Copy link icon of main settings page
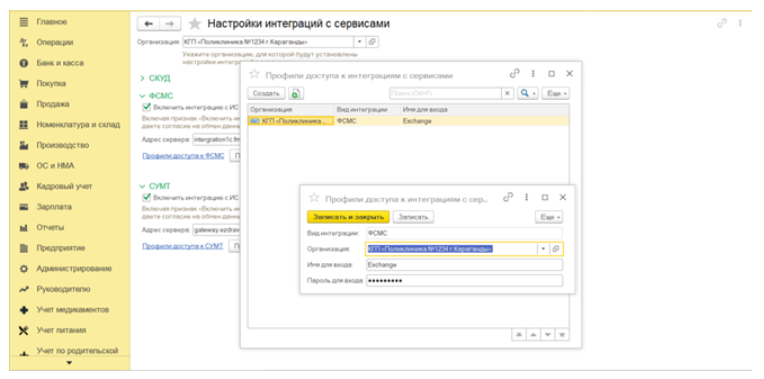764x379 pixels. [722, 23]
